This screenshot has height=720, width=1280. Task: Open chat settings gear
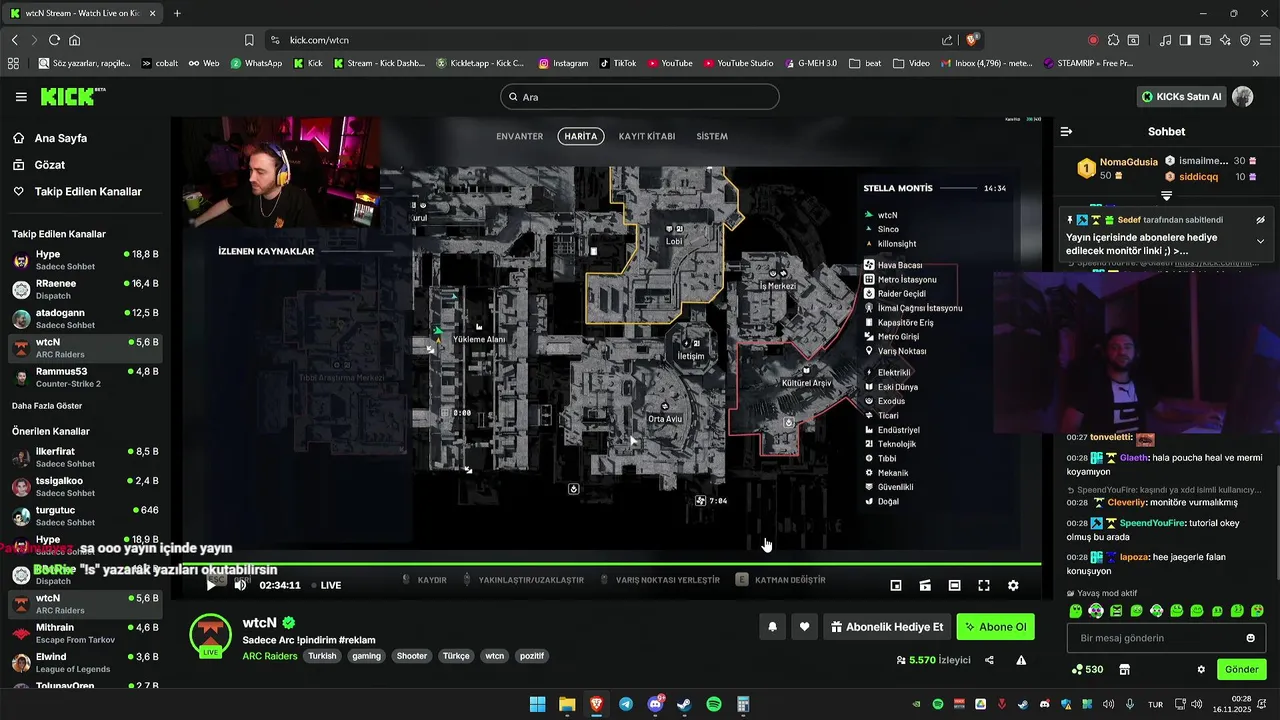(x=1201, y=669)
